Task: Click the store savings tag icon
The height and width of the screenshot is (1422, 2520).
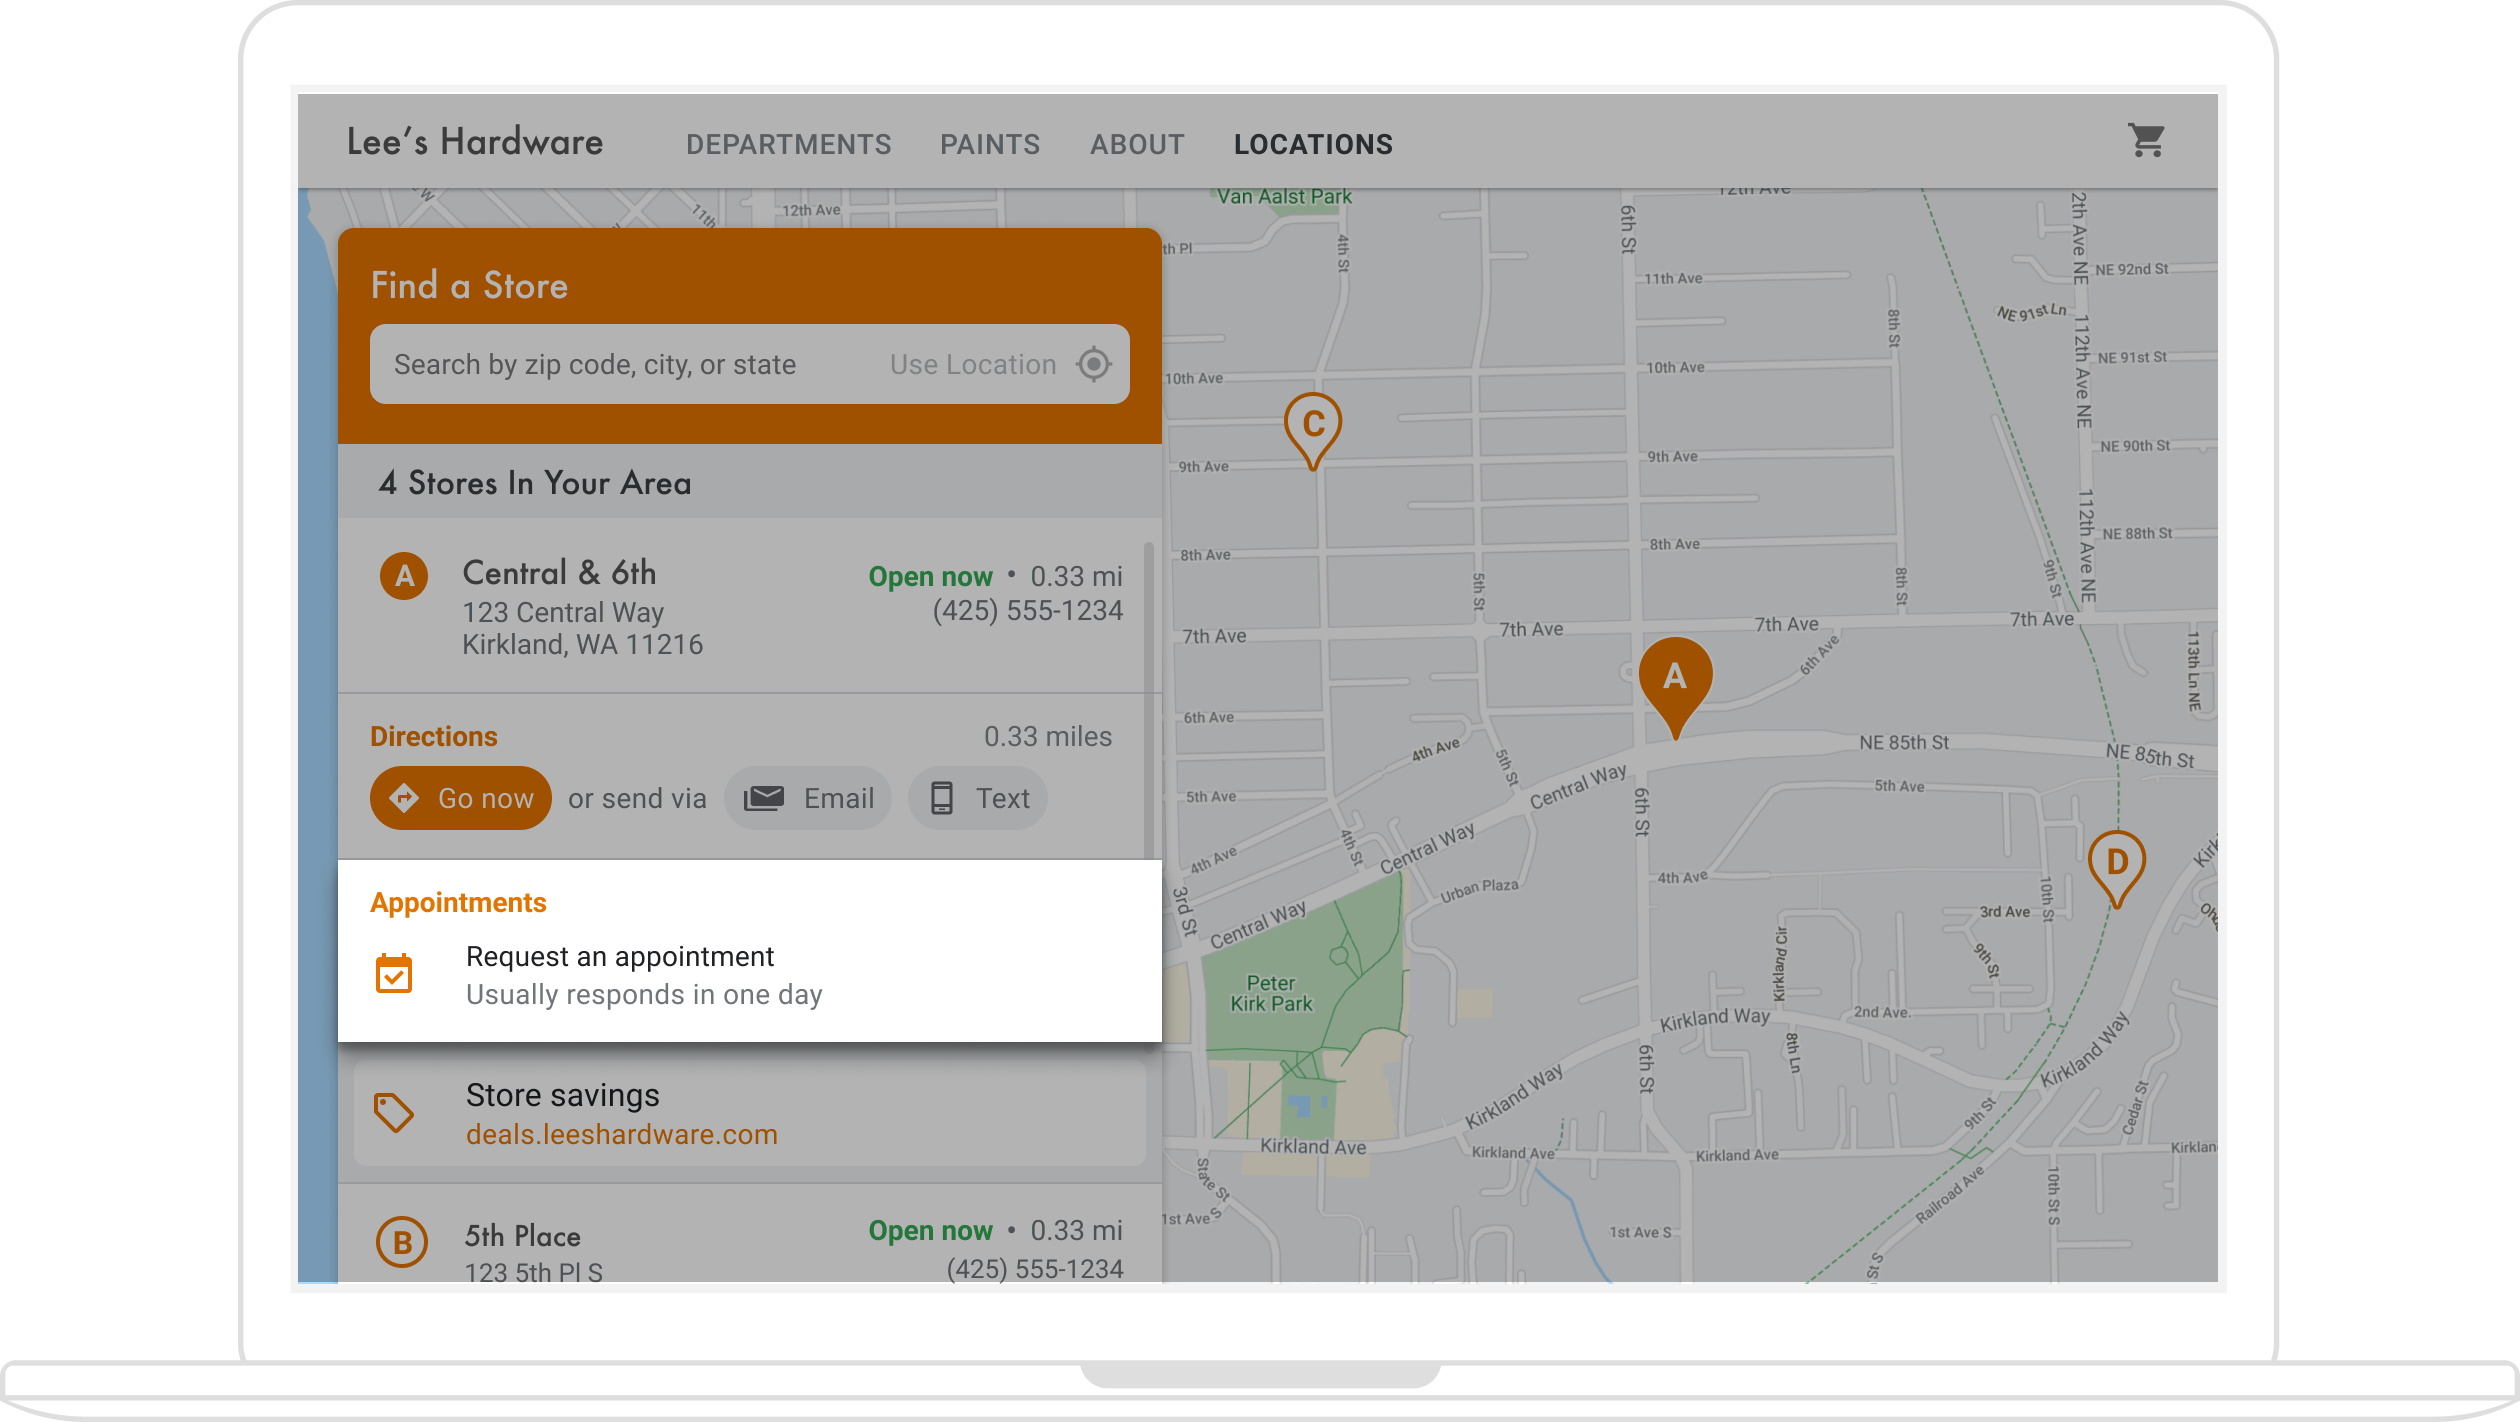Action: click(394, 1112)
